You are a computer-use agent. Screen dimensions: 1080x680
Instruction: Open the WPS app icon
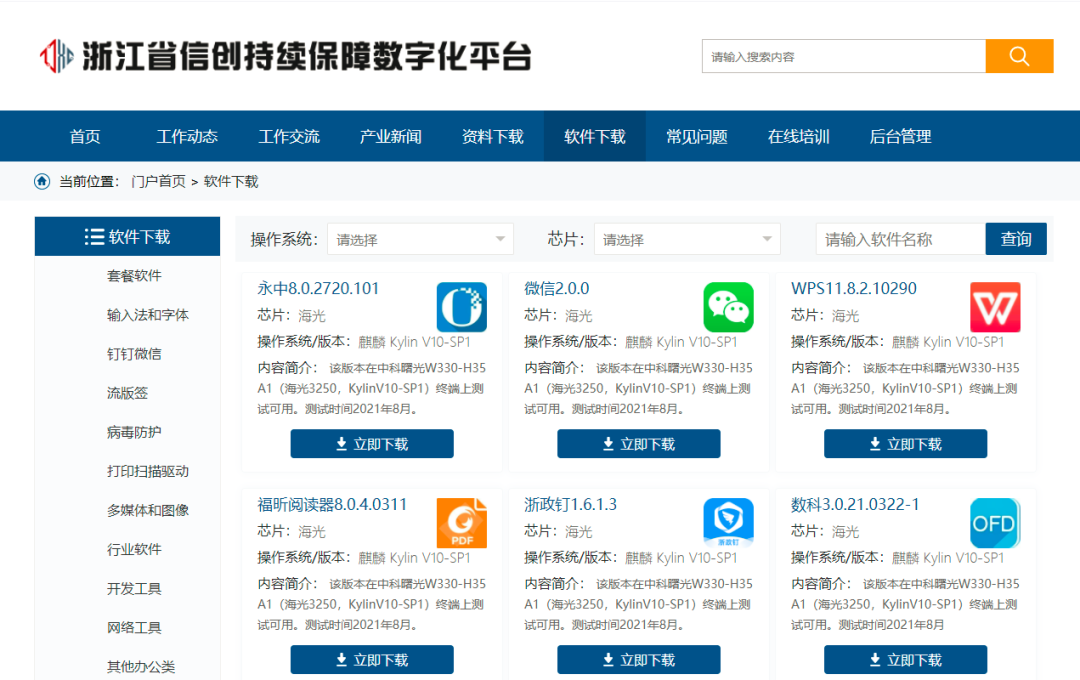[x=995, y=307]
